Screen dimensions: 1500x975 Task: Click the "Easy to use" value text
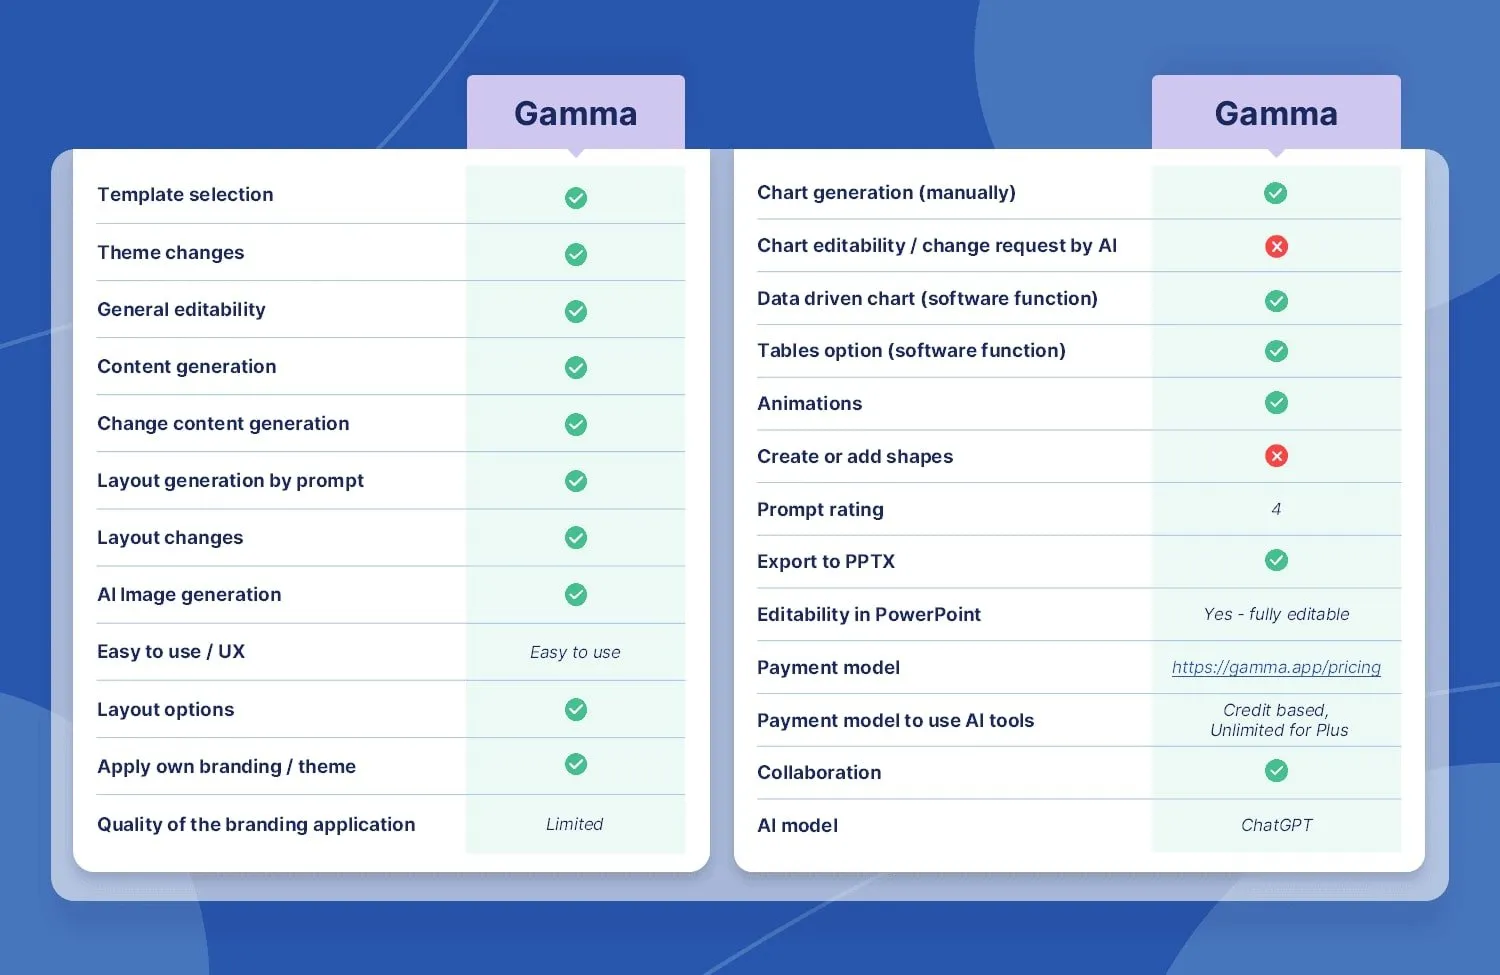(575, 653)
